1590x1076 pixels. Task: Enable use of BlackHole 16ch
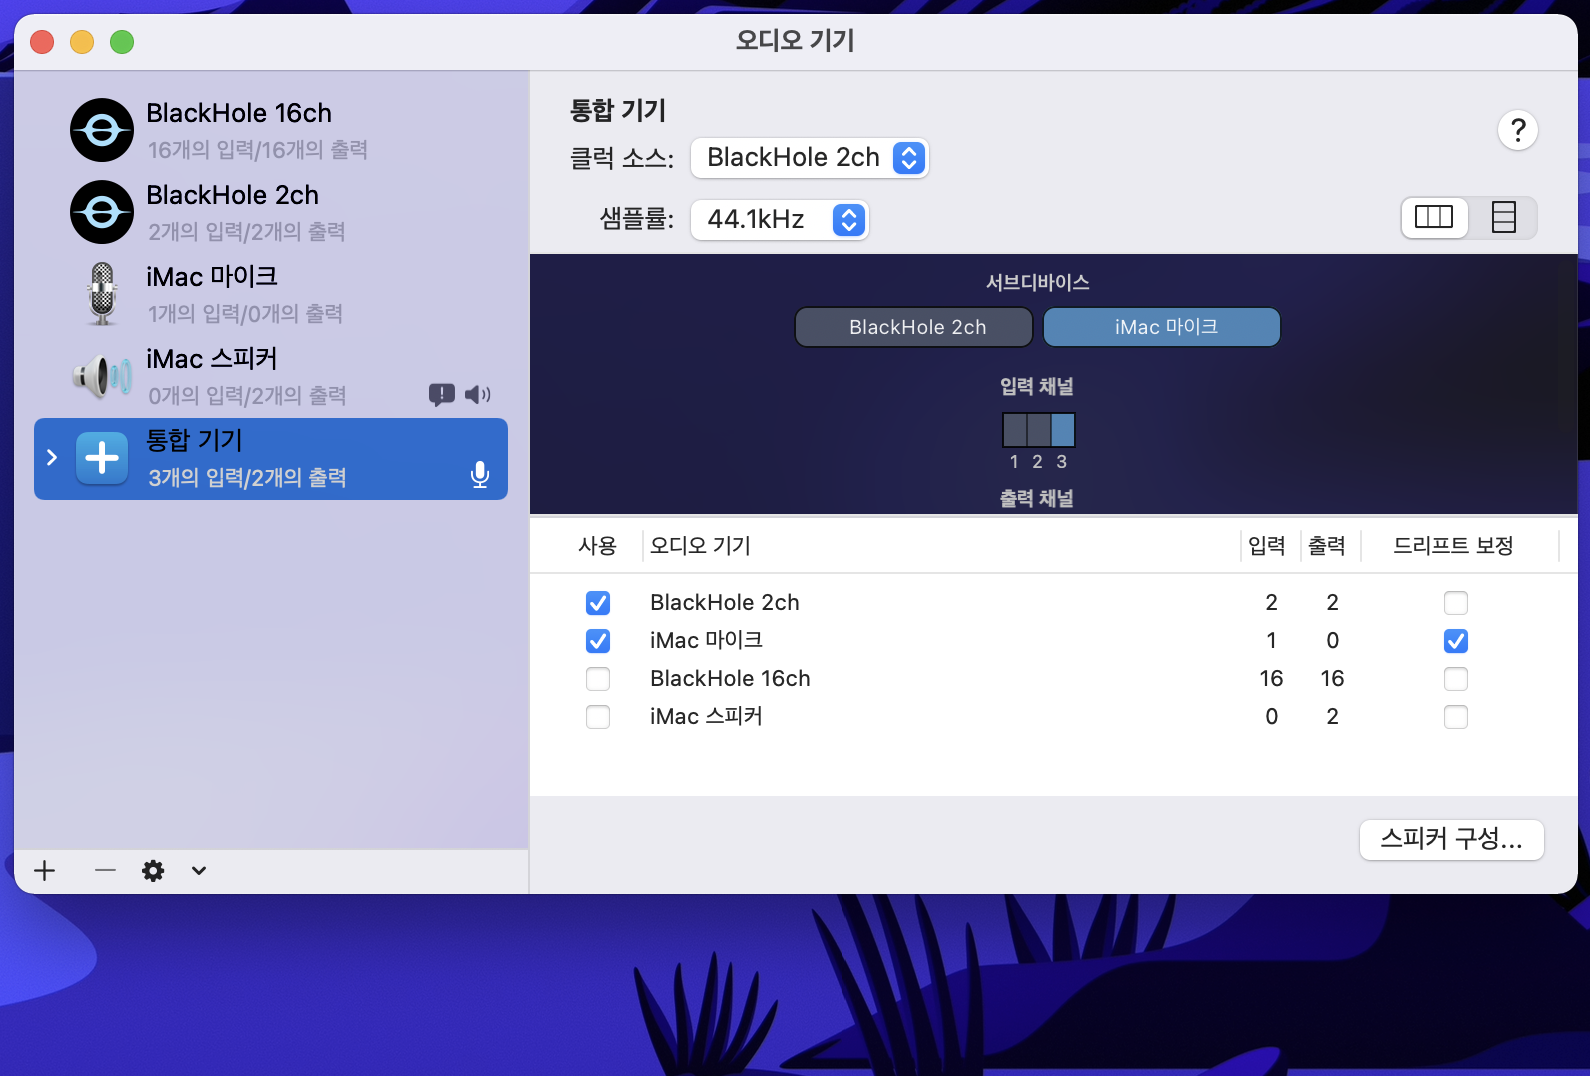[x=598, y=679]
